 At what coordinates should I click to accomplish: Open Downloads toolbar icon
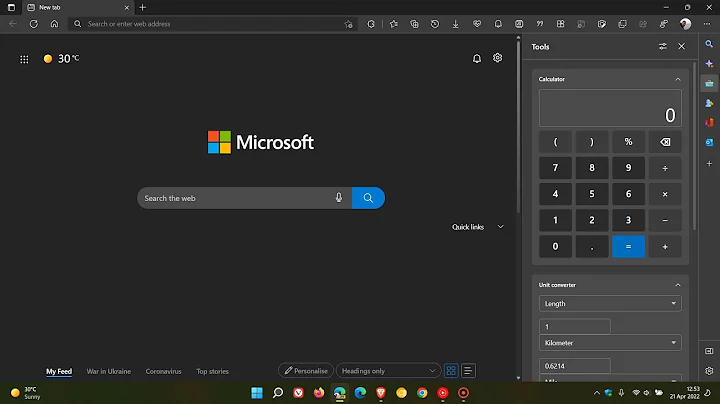click(456, 24)
